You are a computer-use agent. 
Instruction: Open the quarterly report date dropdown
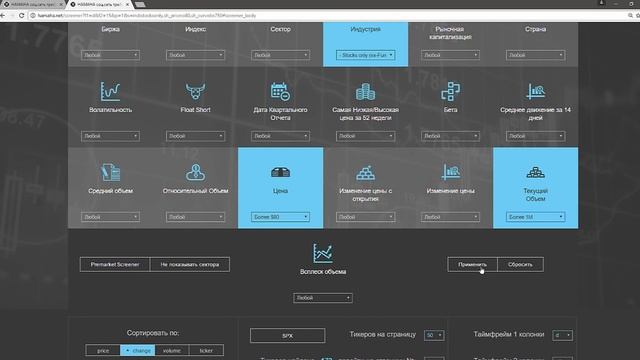[x=280, y=136]
